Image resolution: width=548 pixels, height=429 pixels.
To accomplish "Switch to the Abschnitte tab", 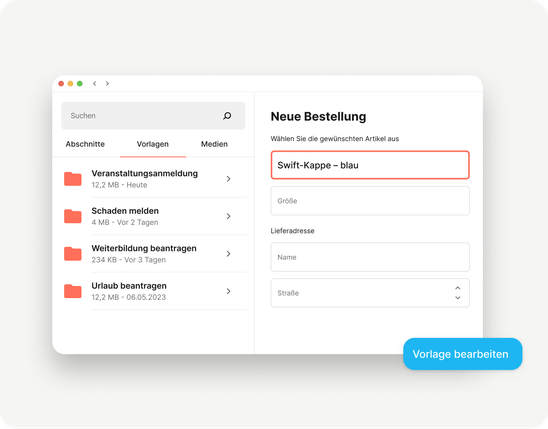I will click(x=85, y=144).
